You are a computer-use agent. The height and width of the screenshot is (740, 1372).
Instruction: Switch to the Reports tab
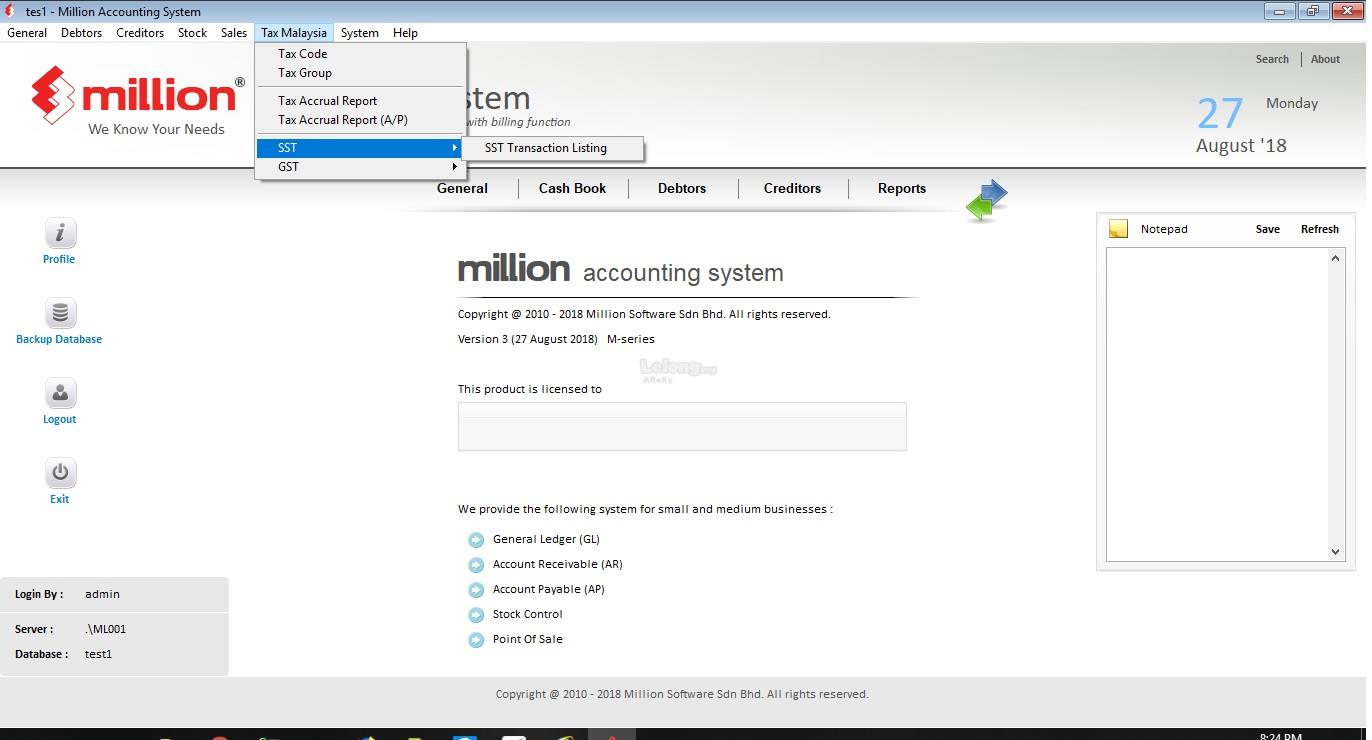pos(902,188)
